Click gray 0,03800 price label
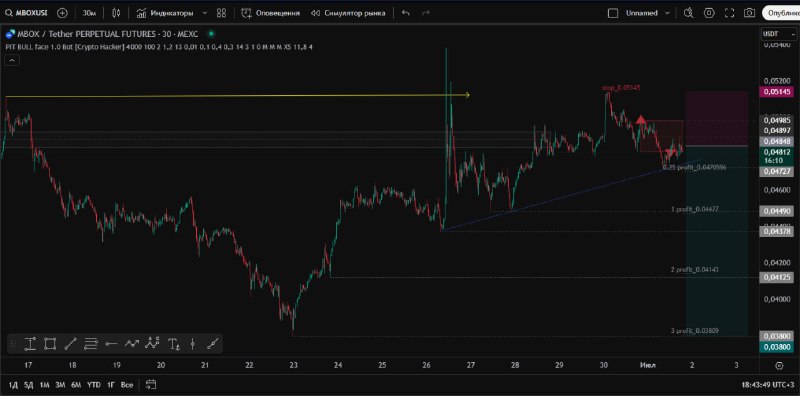Screen dimensions: 800x396 [778, 336]
